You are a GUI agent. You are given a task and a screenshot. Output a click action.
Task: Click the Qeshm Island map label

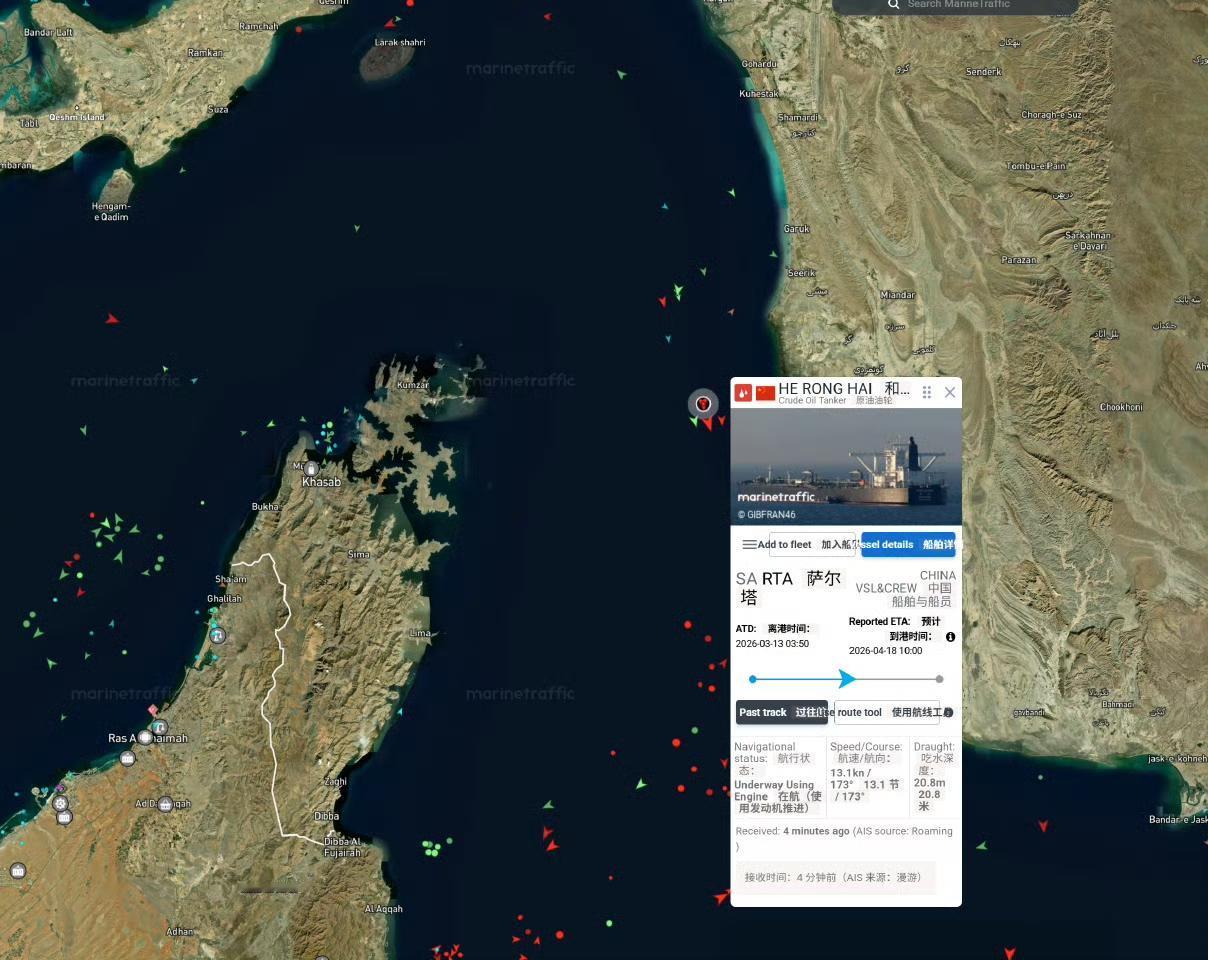point(77,117)
